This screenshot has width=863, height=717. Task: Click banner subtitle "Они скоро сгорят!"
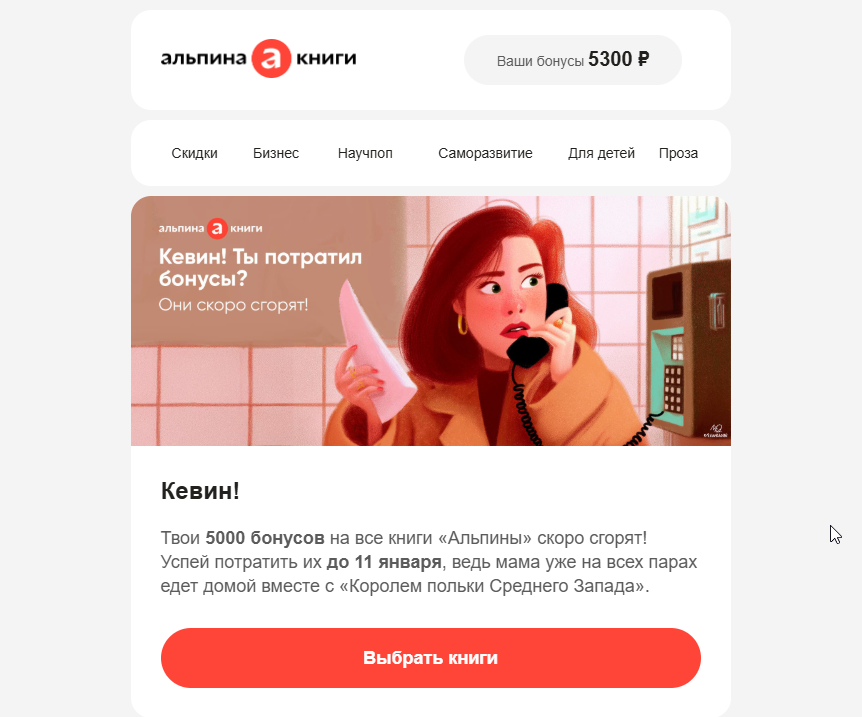233,304
